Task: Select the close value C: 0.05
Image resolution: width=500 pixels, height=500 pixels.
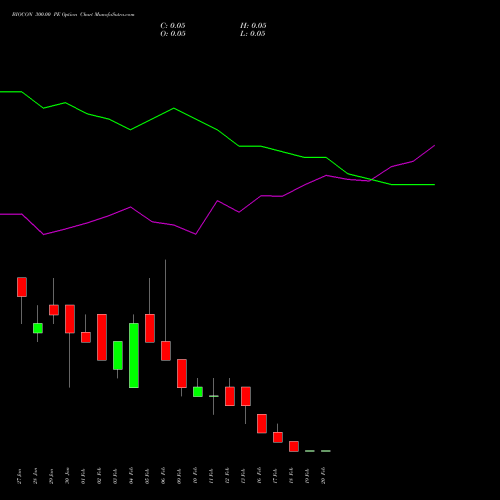Action: pos(173,26)
